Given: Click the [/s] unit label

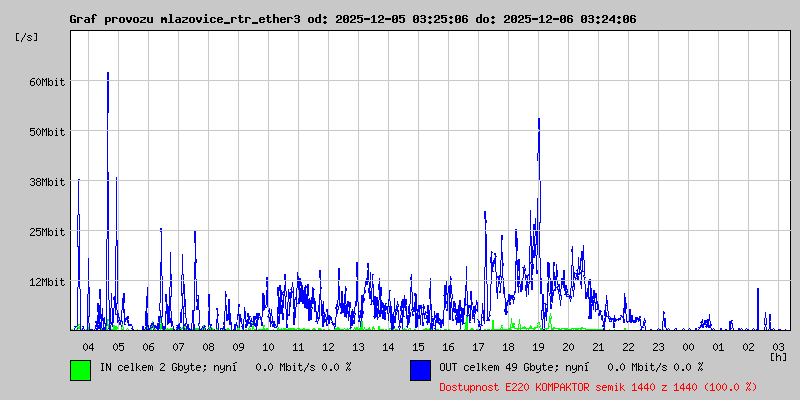Looking at the screenshot, I should pos(27,37).
